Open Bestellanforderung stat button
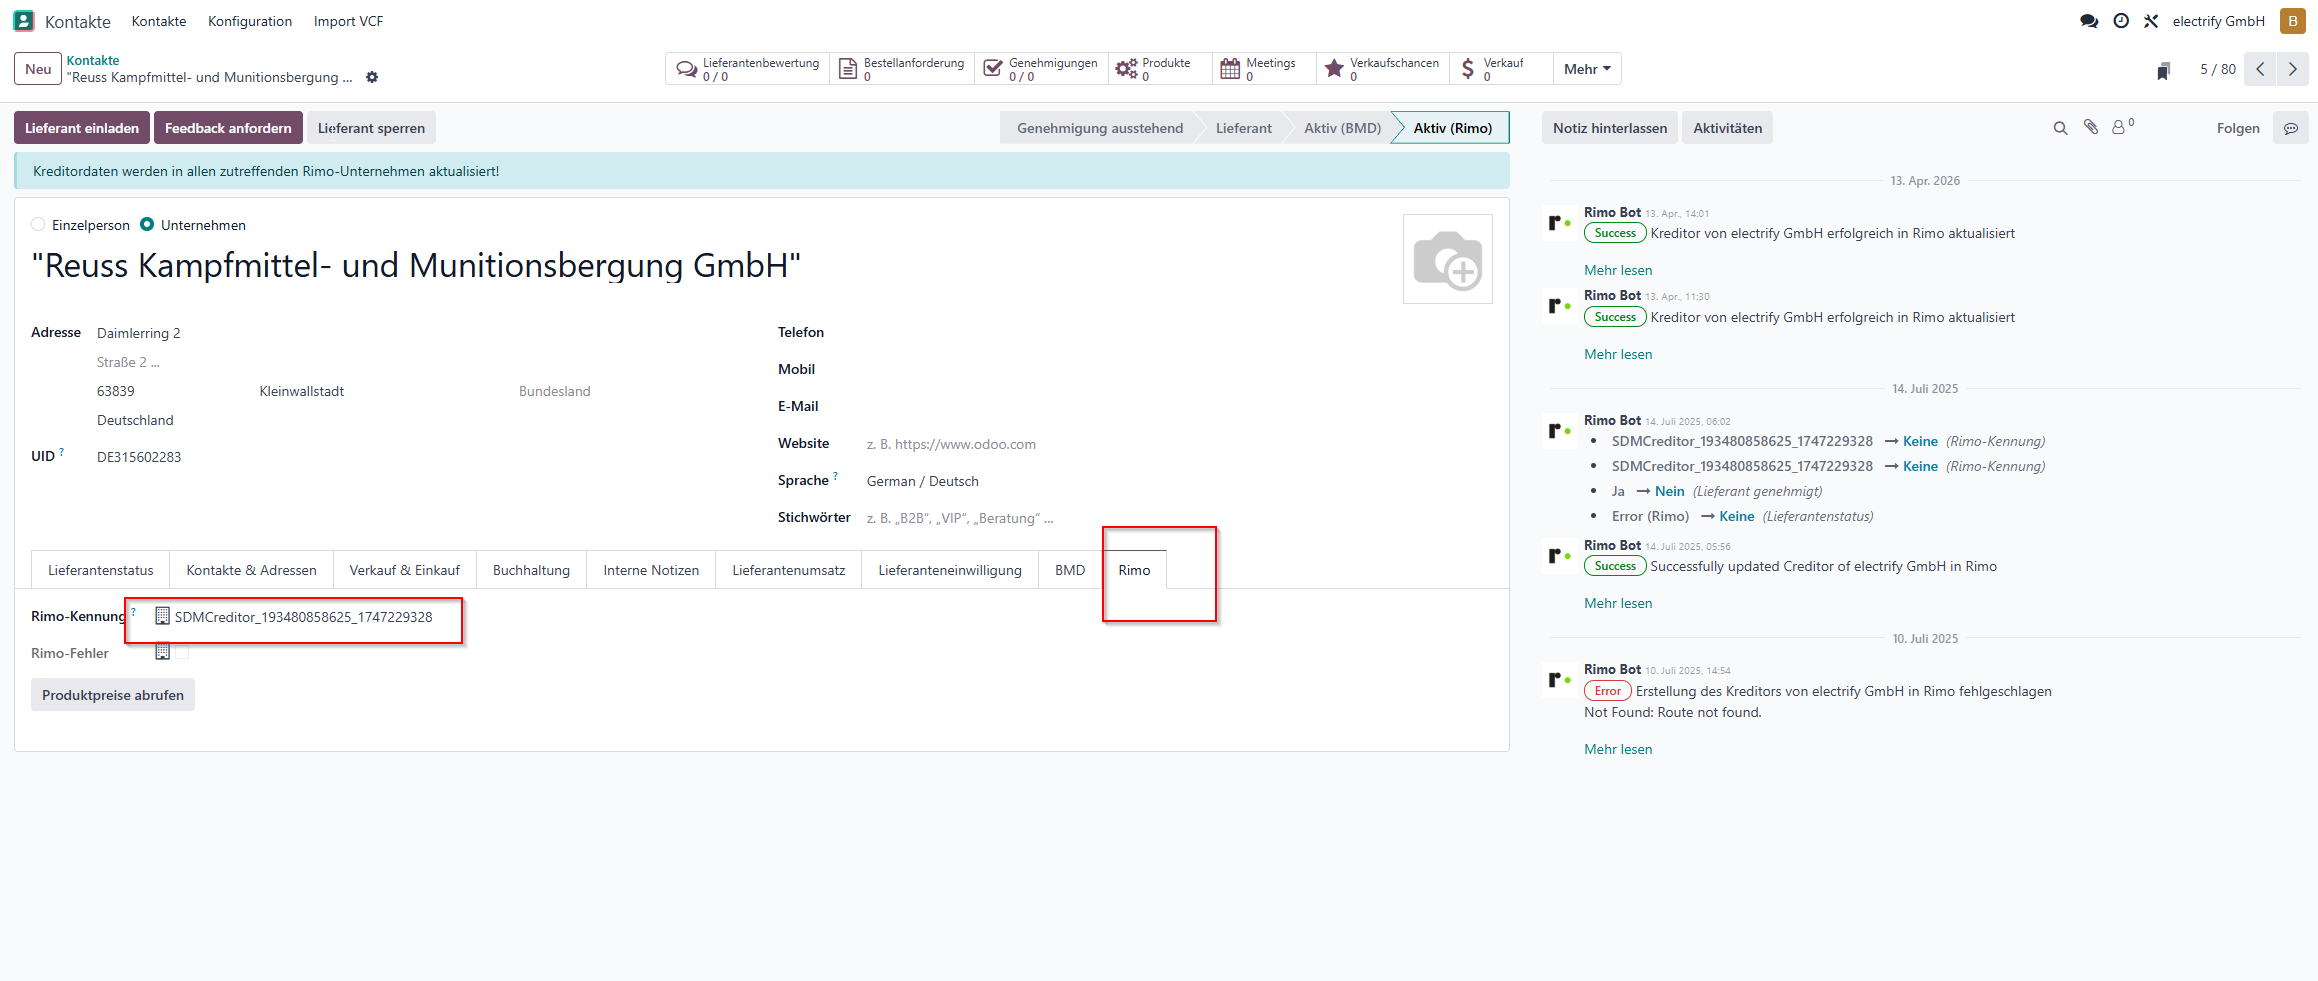 (x=902, y=69)
